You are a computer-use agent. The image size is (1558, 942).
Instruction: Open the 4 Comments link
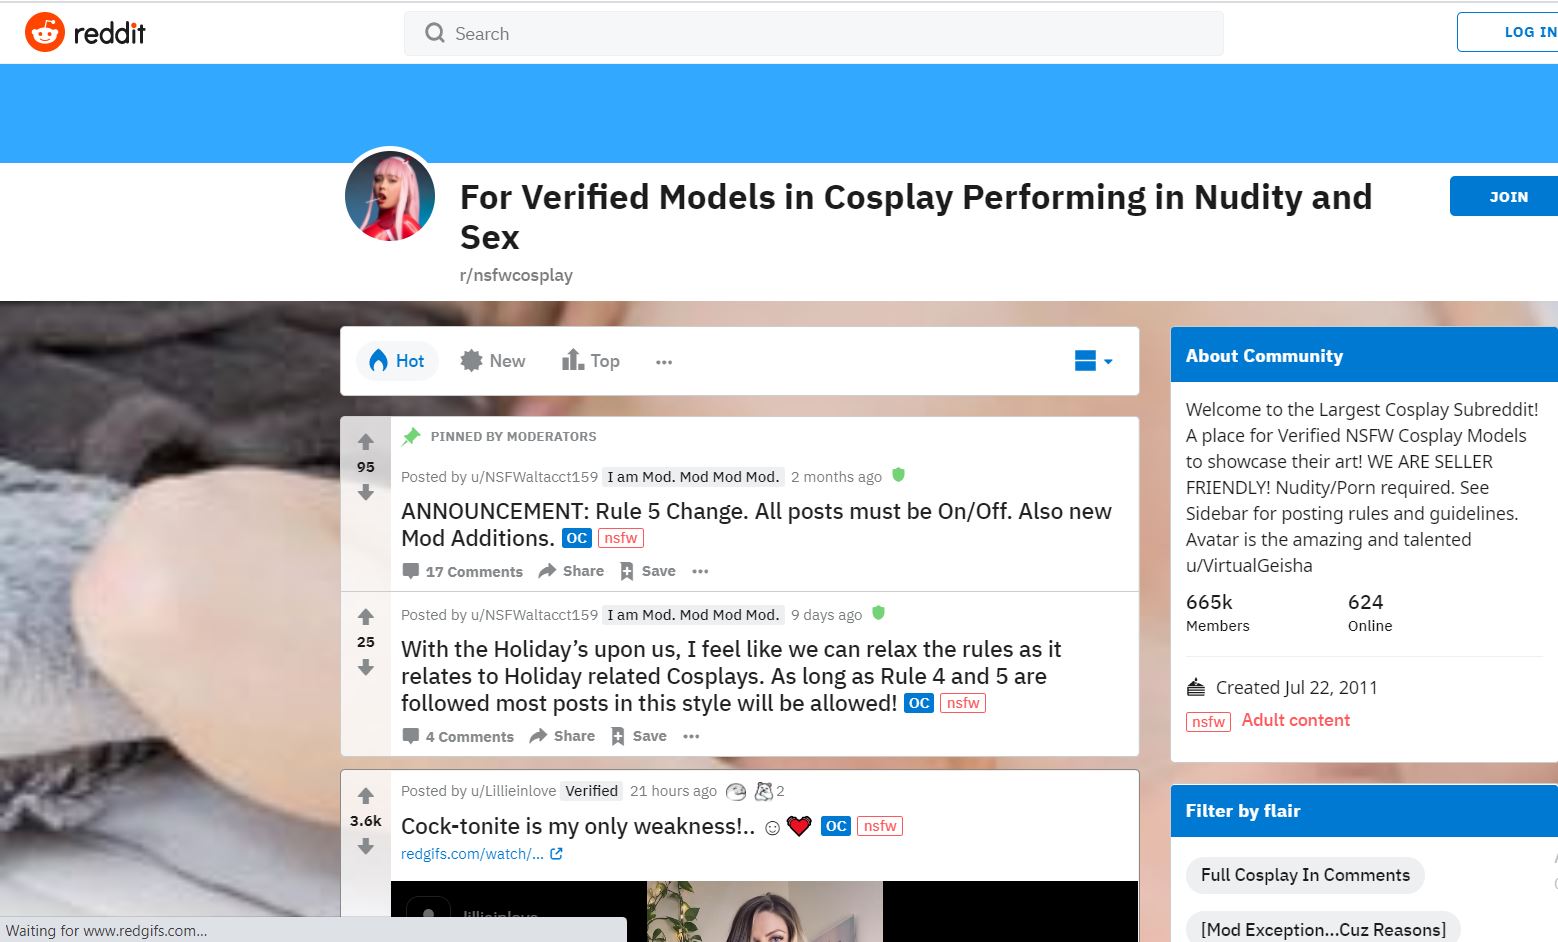pos(458,736)
